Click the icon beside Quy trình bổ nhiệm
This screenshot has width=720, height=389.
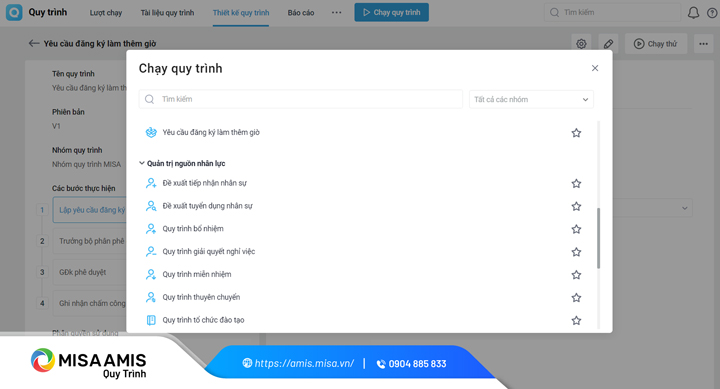(151, 228)
